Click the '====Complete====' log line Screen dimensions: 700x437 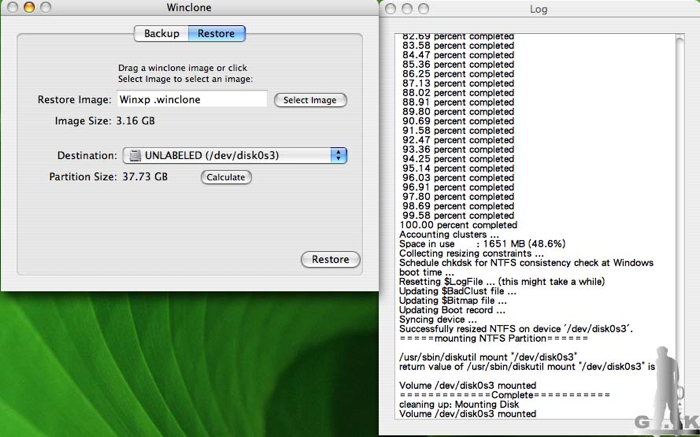[504, 395]
